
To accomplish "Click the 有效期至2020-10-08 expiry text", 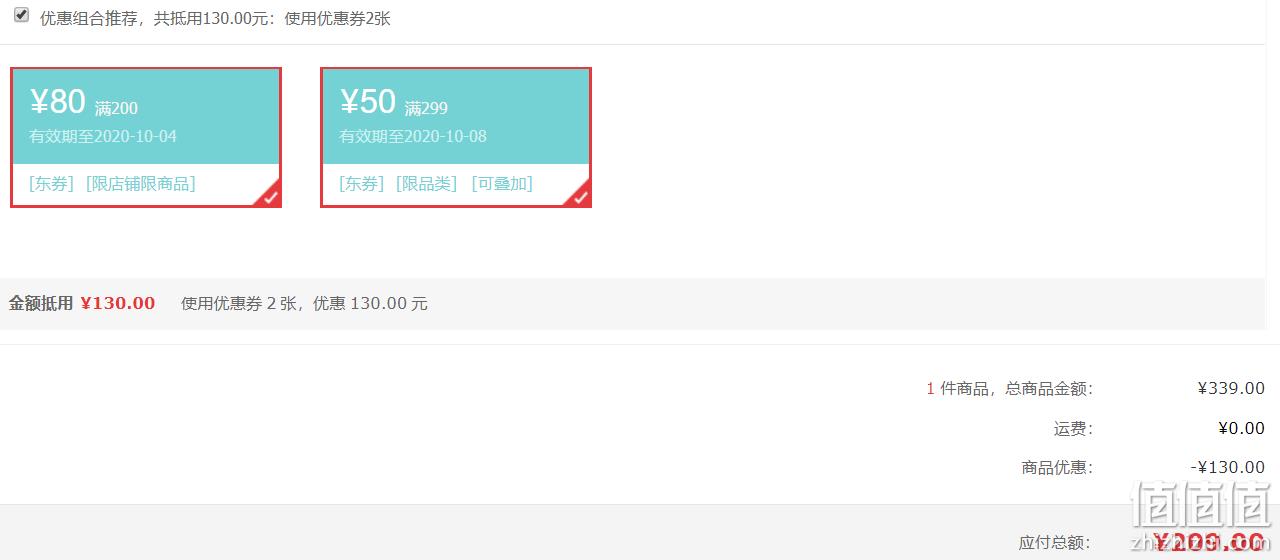I will coord(413,136).
